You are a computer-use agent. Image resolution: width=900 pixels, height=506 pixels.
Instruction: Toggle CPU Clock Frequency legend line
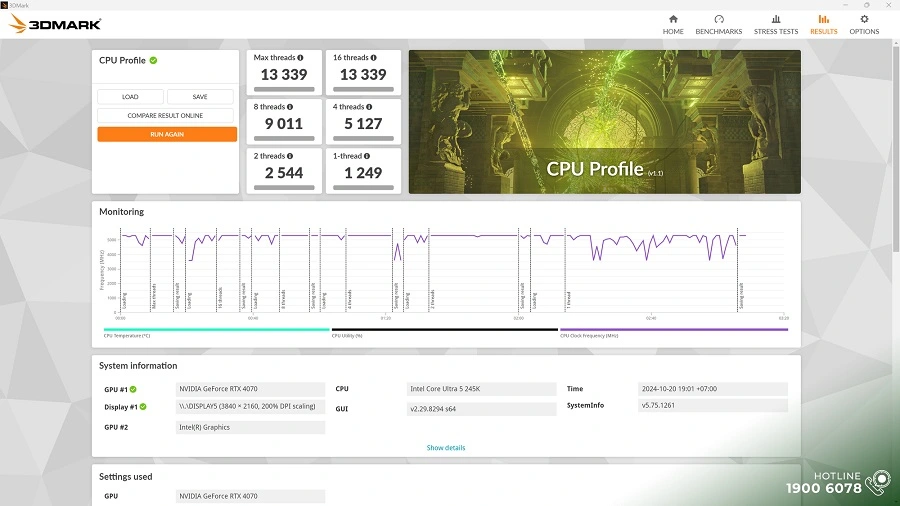coord(674,330)
